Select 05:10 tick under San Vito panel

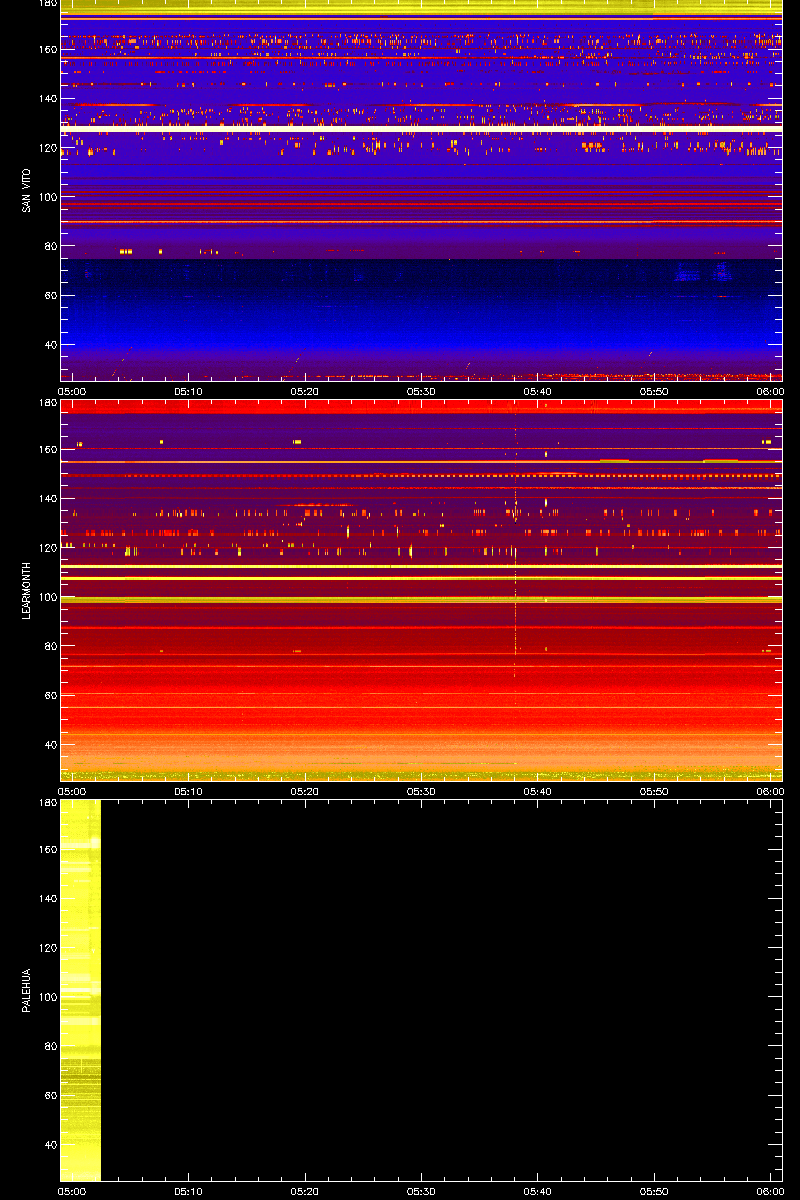[x=189, y=391]
